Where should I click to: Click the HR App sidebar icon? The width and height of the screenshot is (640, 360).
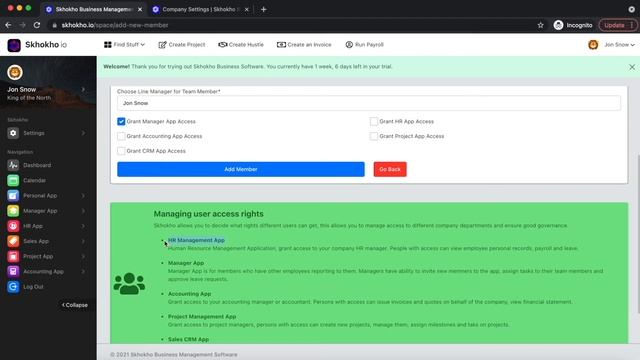coord(13,226)
